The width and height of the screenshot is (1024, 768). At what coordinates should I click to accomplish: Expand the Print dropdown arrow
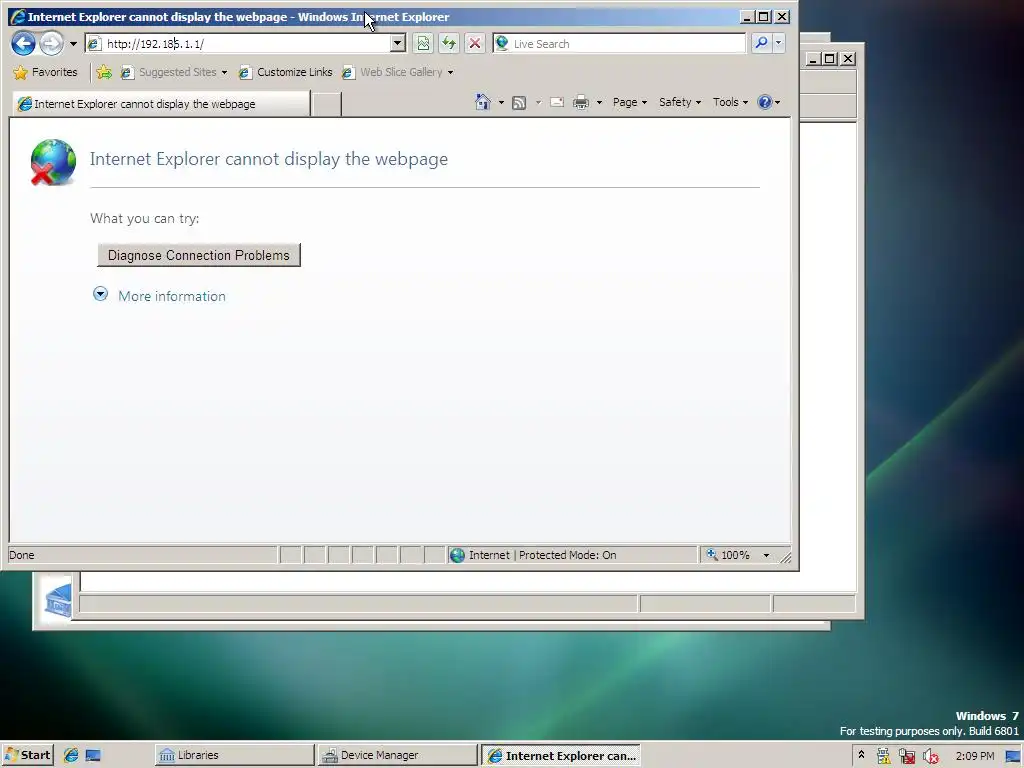point(599,103)
